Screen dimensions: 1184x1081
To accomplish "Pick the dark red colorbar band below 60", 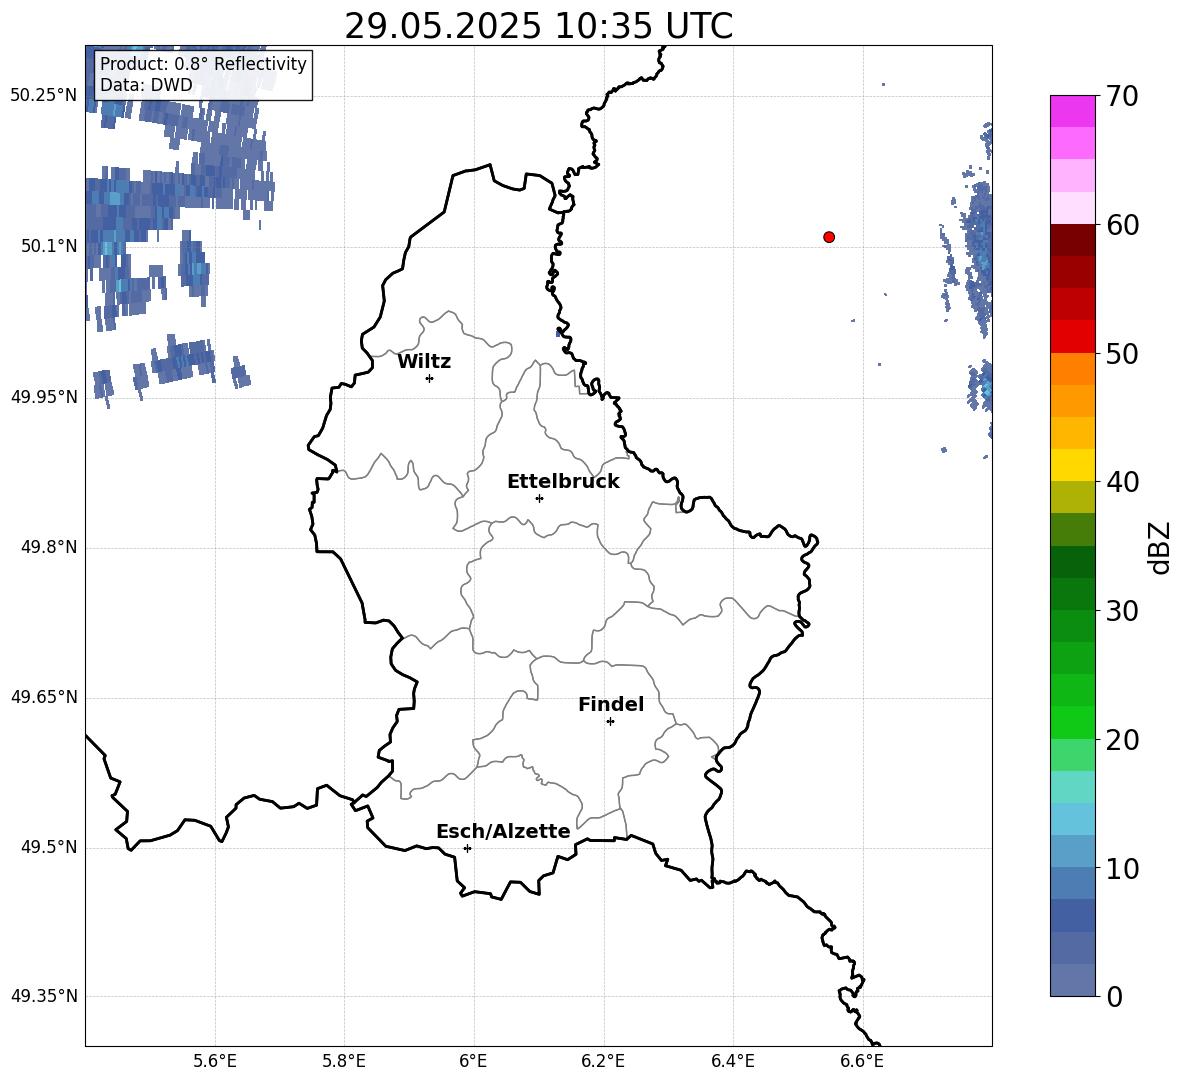I will point(1073,241).
